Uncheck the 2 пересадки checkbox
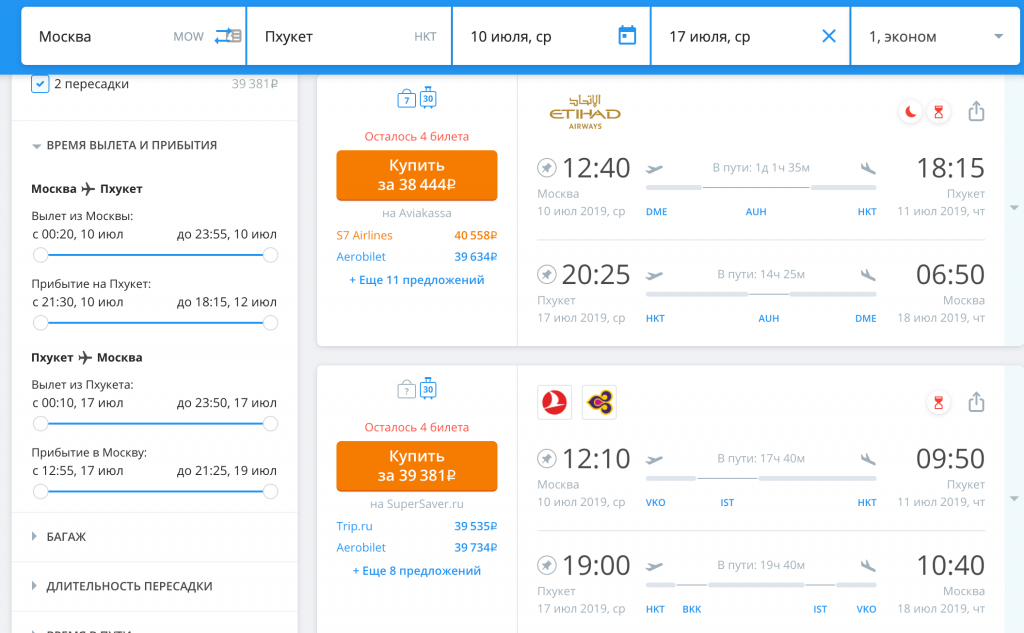 (x=40, y=84)
